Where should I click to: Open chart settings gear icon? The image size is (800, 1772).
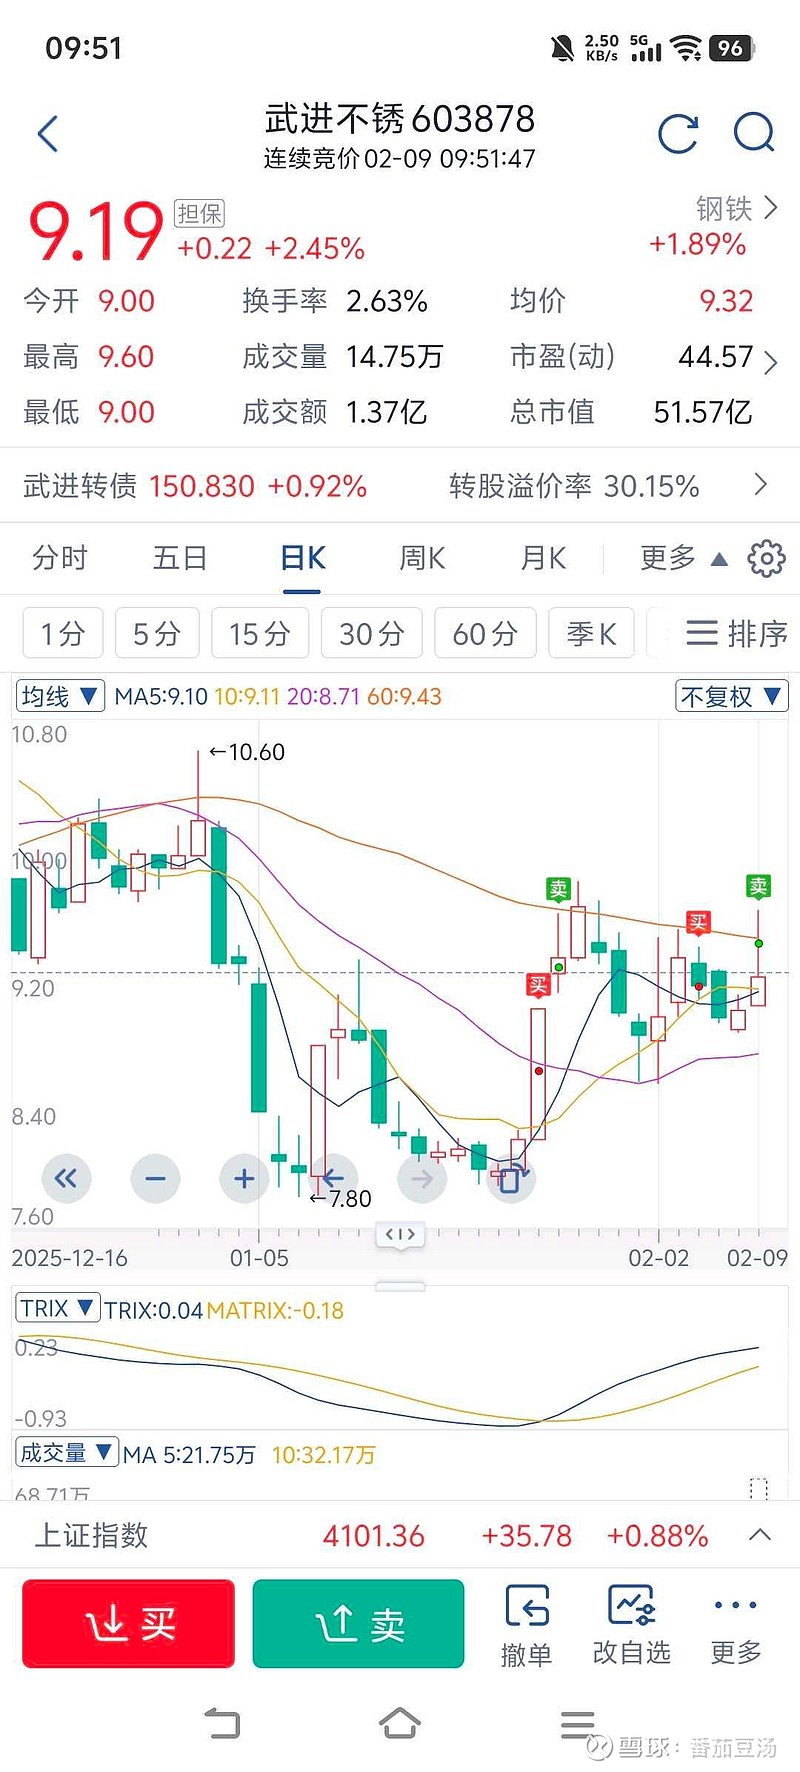[766, 558]
